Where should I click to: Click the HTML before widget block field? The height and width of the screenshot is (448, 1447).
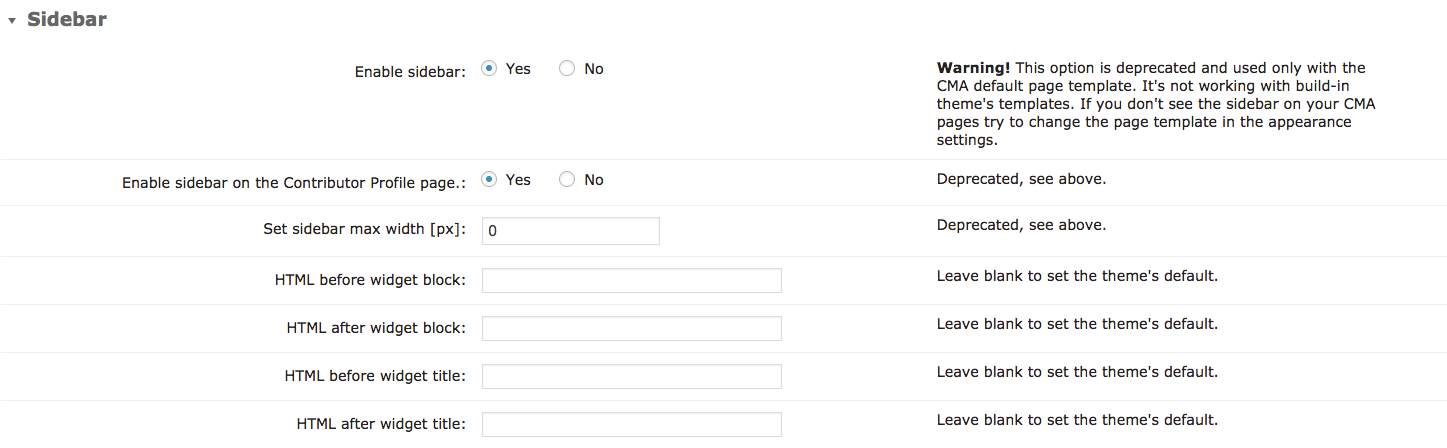pos(631,280)
